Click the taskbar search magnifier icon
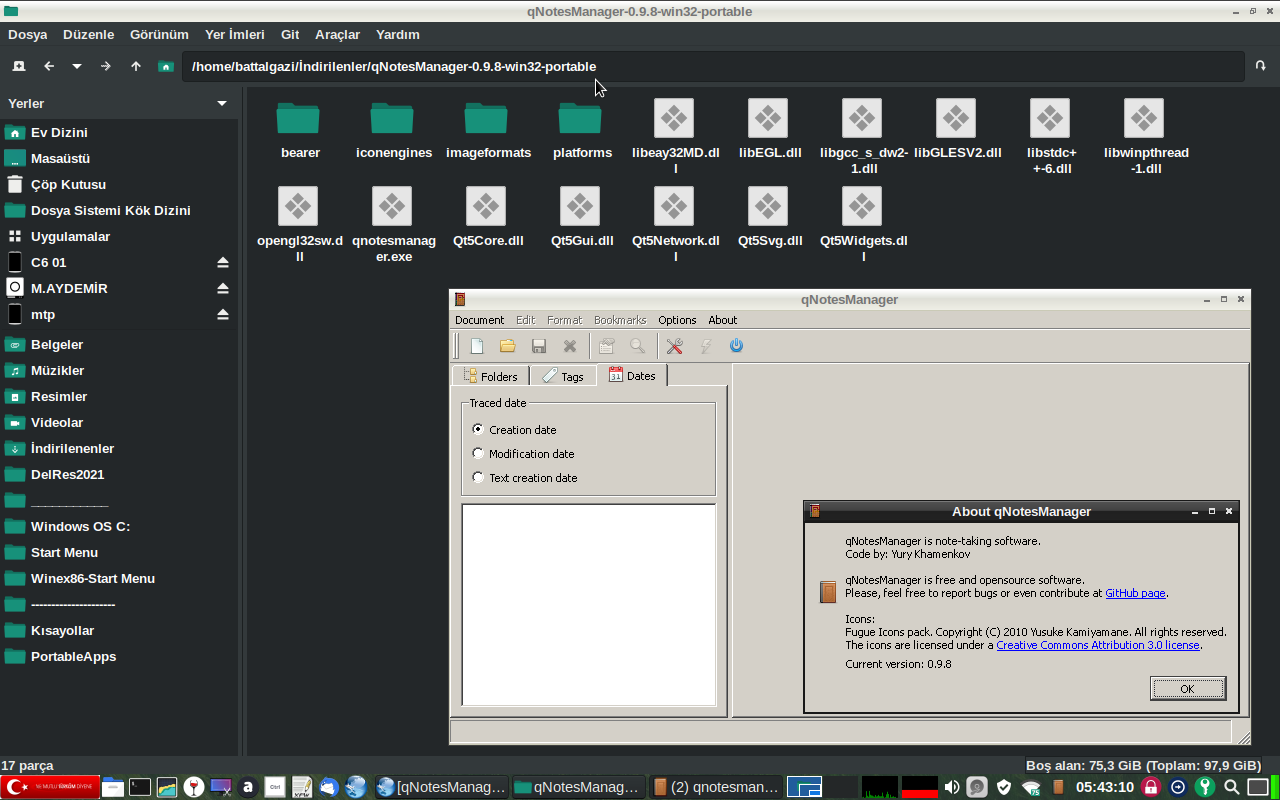The image size is (1280, 800). coord(1232,787)
